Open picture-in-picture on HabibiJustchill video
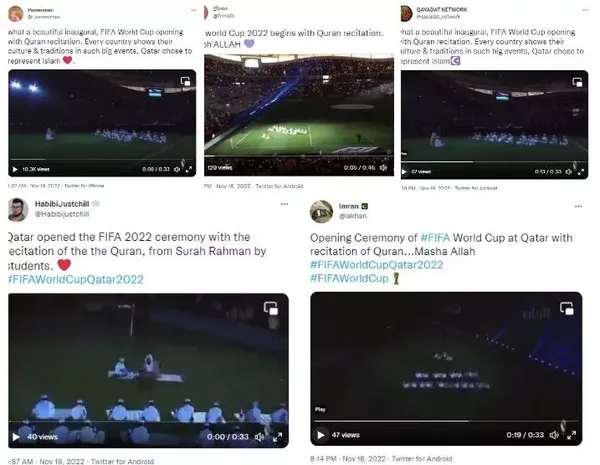 coord(271,308)
